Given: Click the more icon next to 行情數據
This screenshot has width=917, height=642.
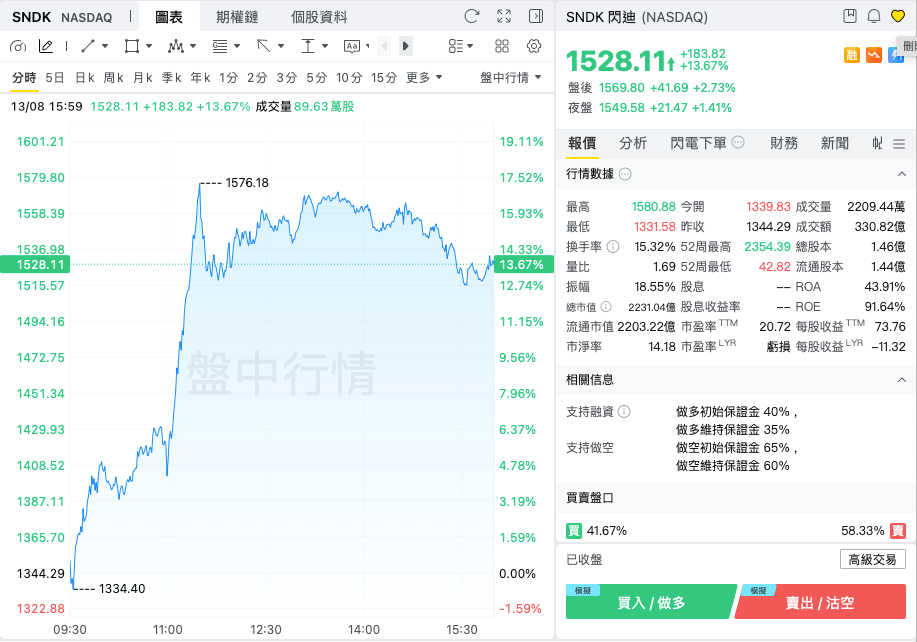Looking at the screenshot, I should [625, 174].
